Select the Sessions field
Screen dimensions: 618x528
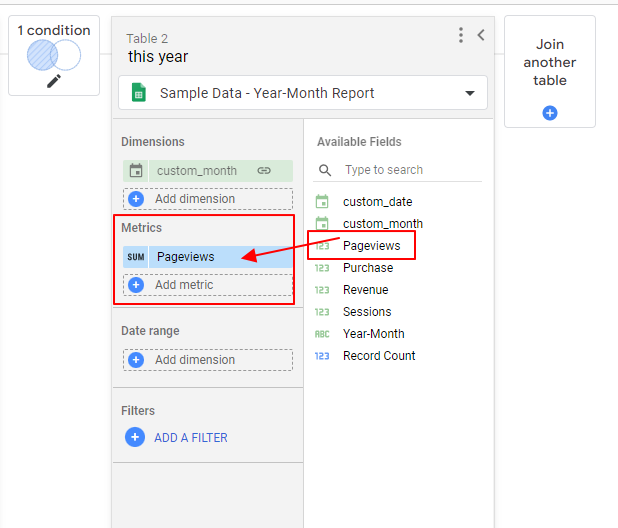click(x=367, y=312)
